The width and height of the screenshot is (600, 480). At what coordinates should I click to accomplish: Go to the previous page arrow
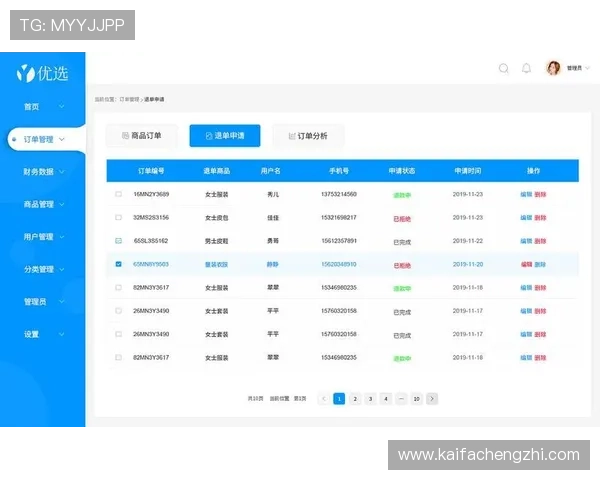(324, 399)
